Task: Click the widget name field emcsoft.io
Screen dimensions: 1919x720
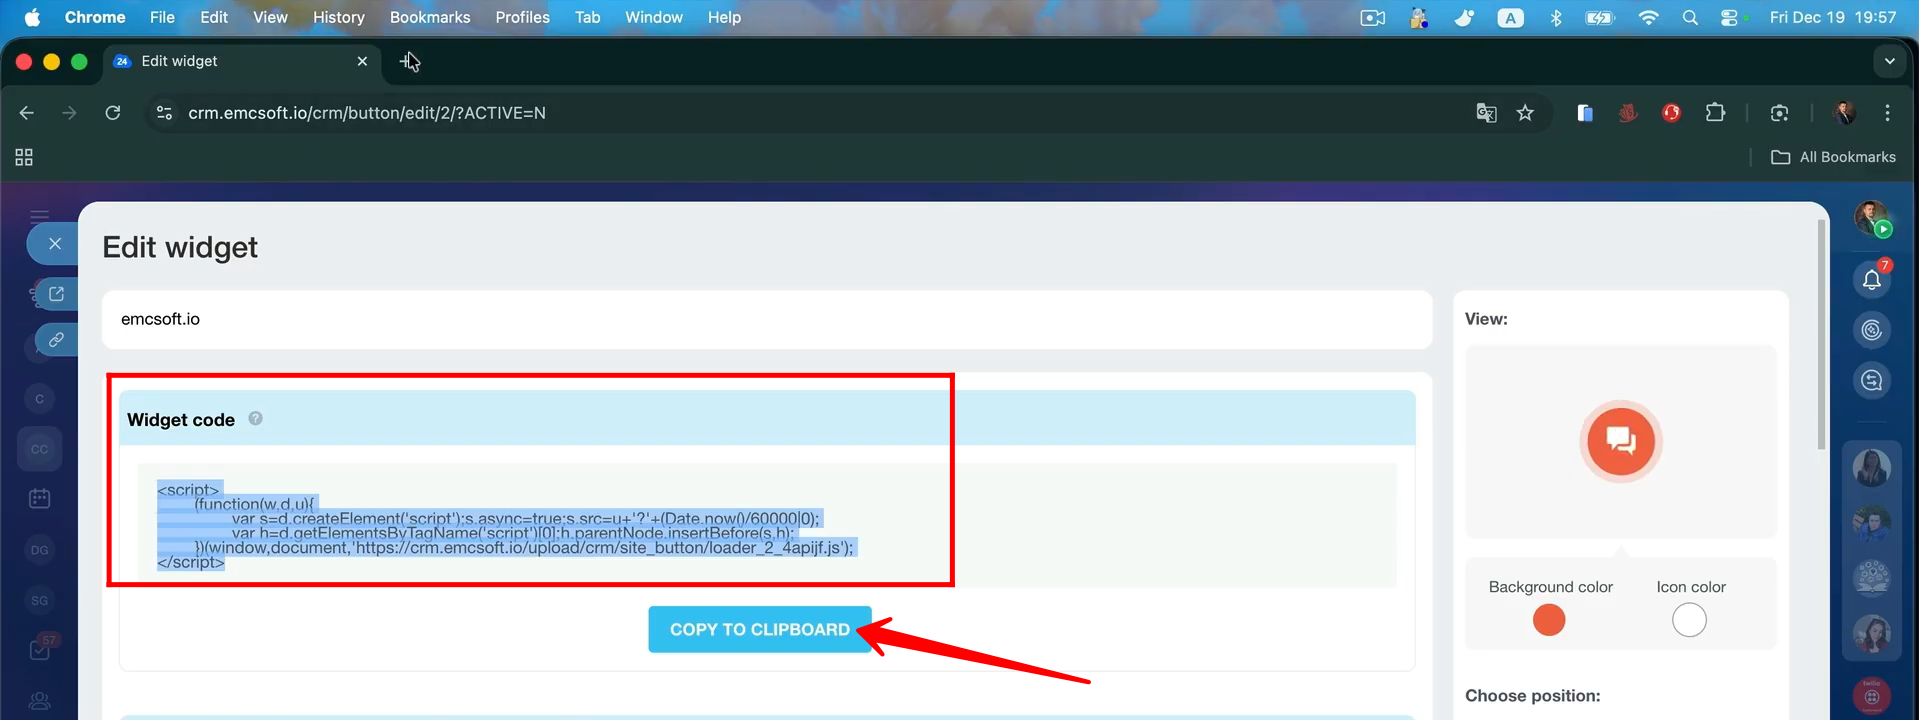Action: 766,319
